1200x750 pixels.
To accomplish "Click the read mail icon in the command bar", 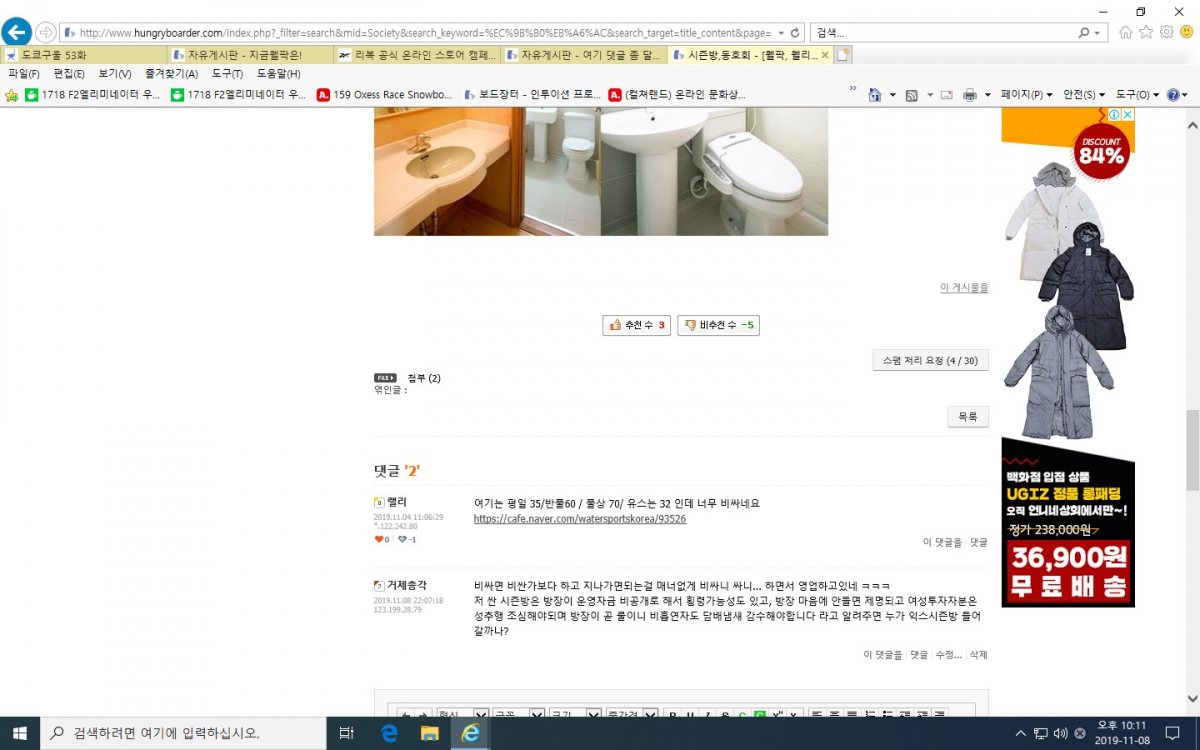I will tap(946, 95).
